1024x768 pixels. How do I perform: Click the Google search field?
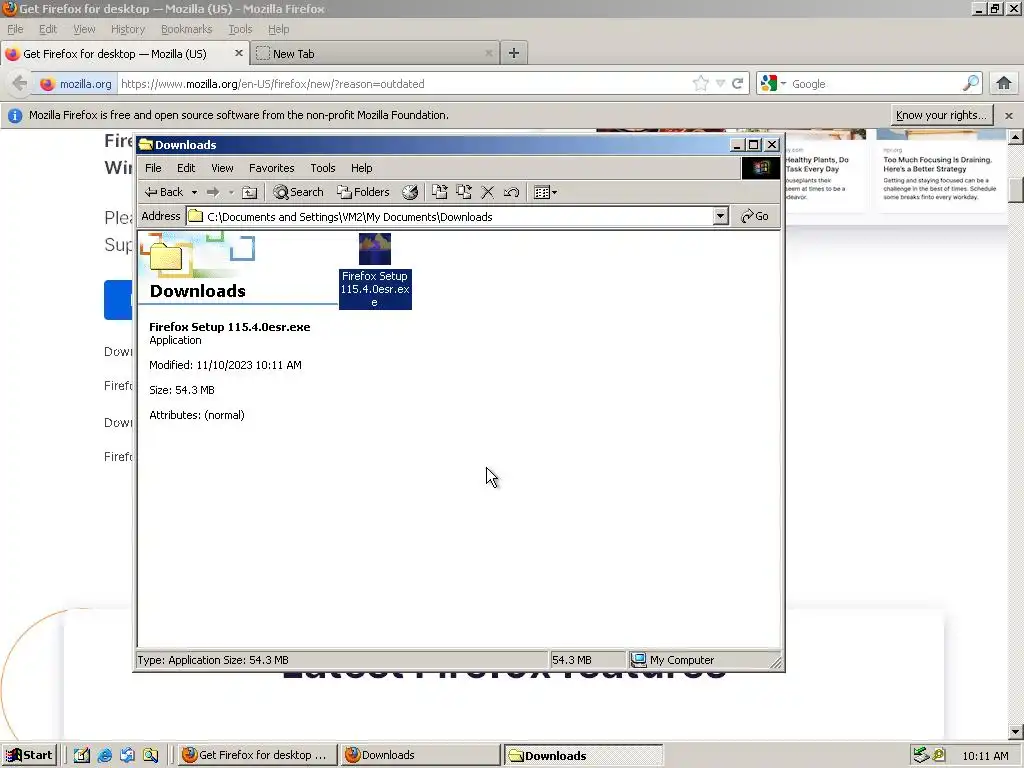pos(875,84)
